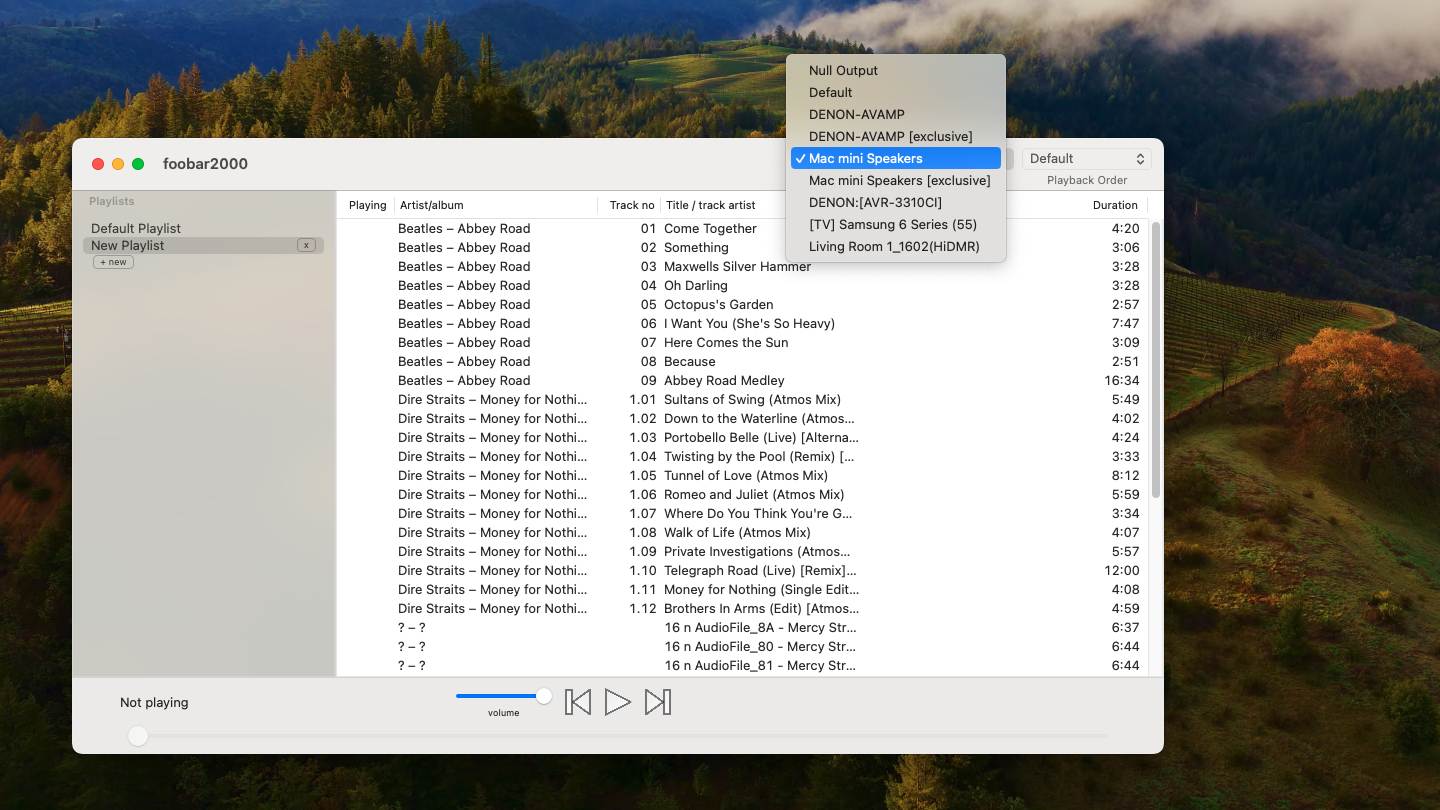Skip to the previous track

(578, 702)
